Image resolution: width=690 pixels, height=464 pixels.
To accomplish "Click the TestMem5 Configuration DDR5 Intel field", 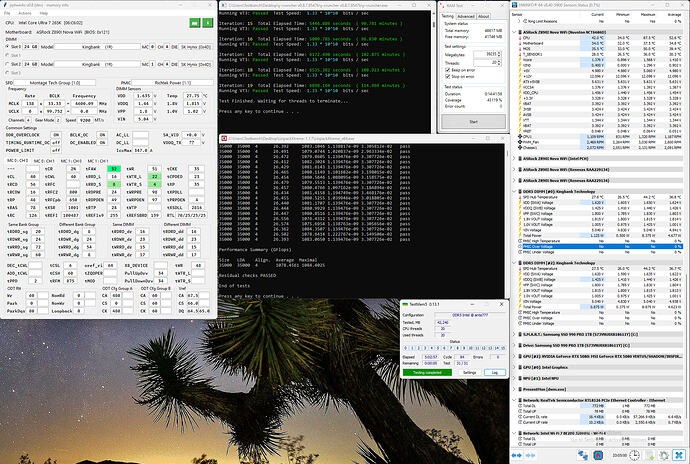I will [470, 315].
